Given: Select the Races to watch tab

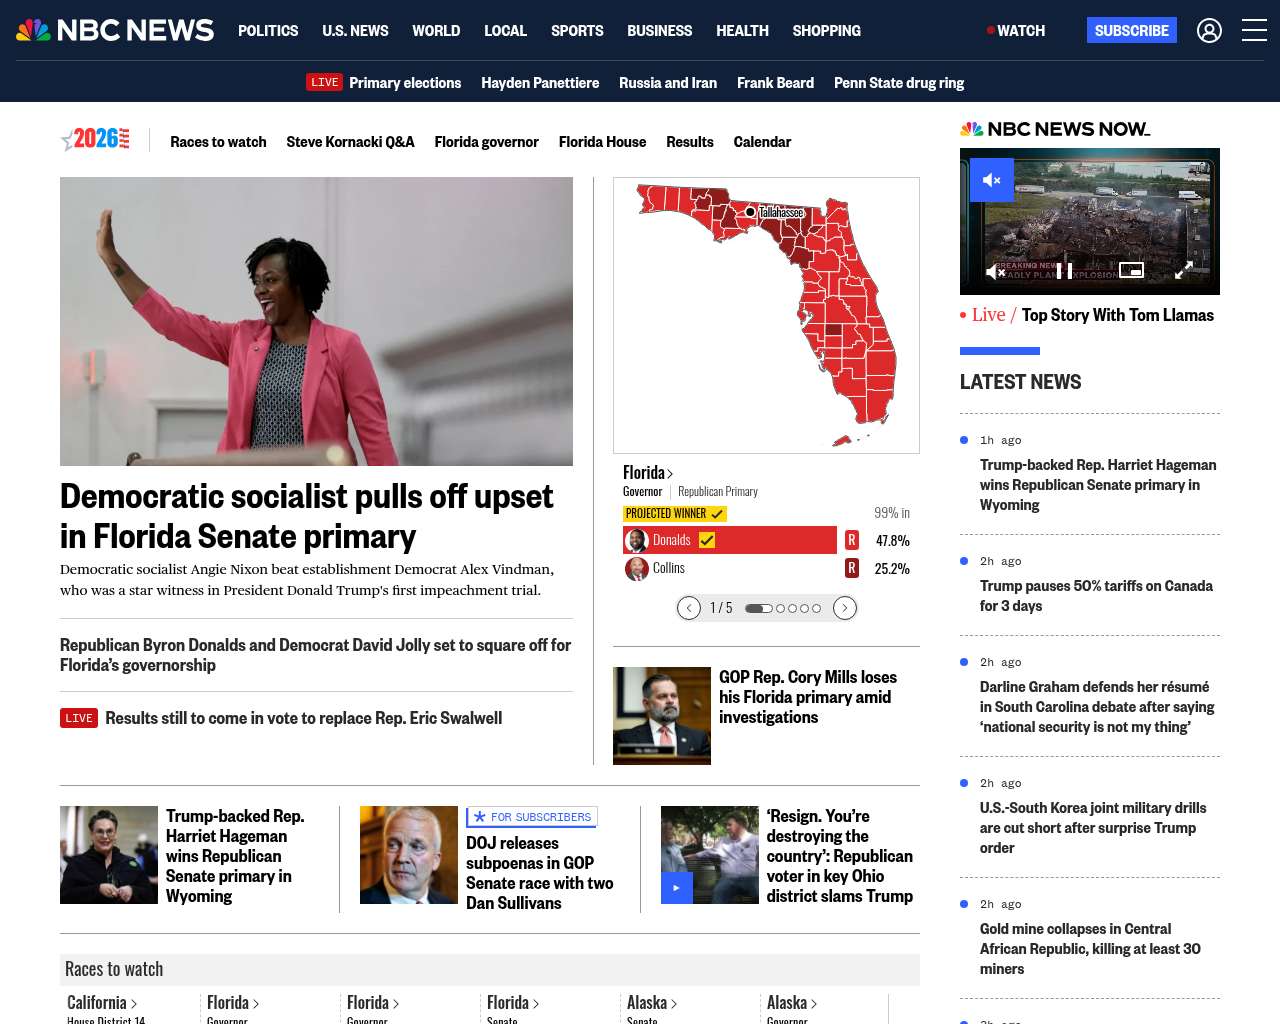Looking at the screenshot, I should coord(218,142).
